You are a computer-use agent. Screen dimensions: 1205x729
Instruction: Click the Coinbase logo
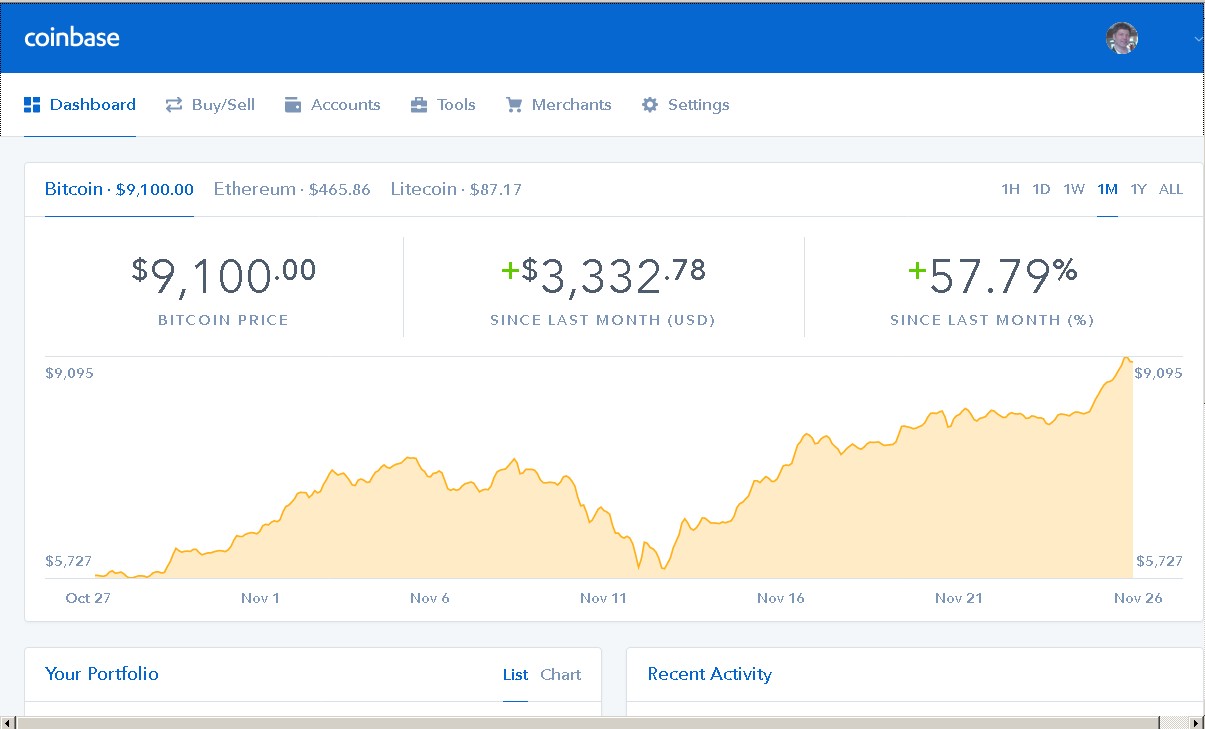[x=72, y=38]
